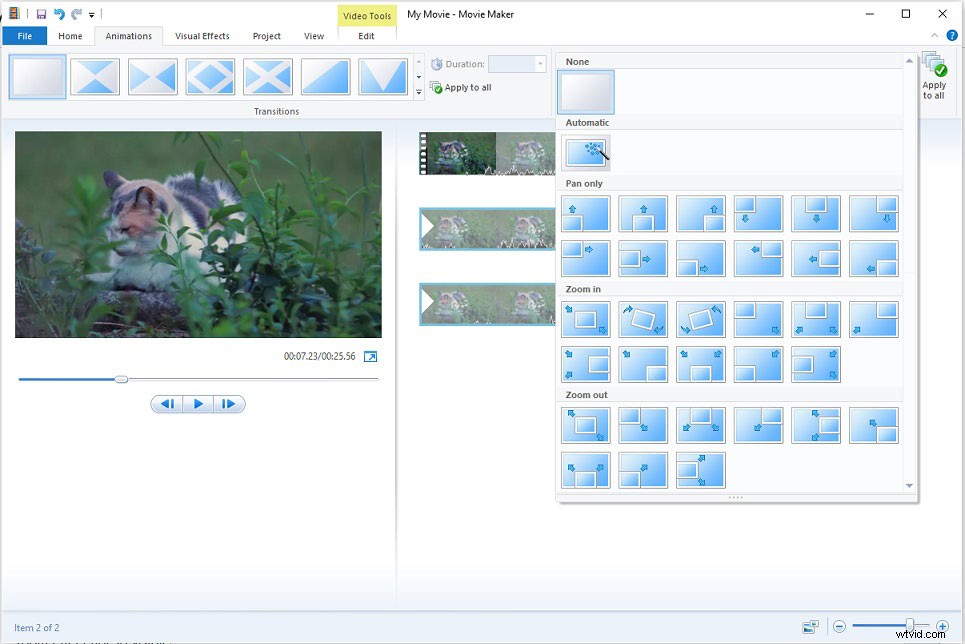Select the Automatic pan and zoom effect
Image resolution: width=965 pixels, height=644 pixels.
(585, 152)
